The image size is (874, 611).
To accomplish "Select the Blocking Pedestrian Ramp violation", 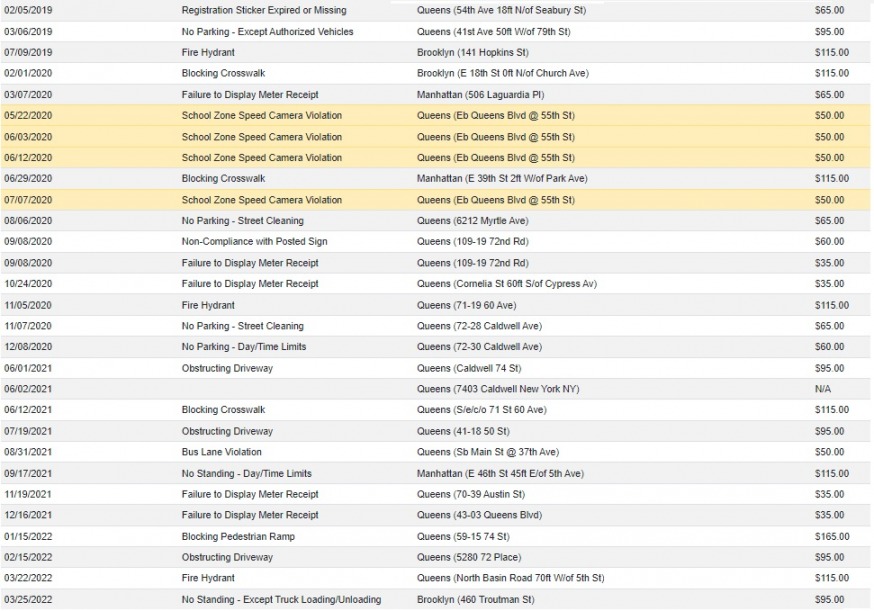I will [238, 537].
